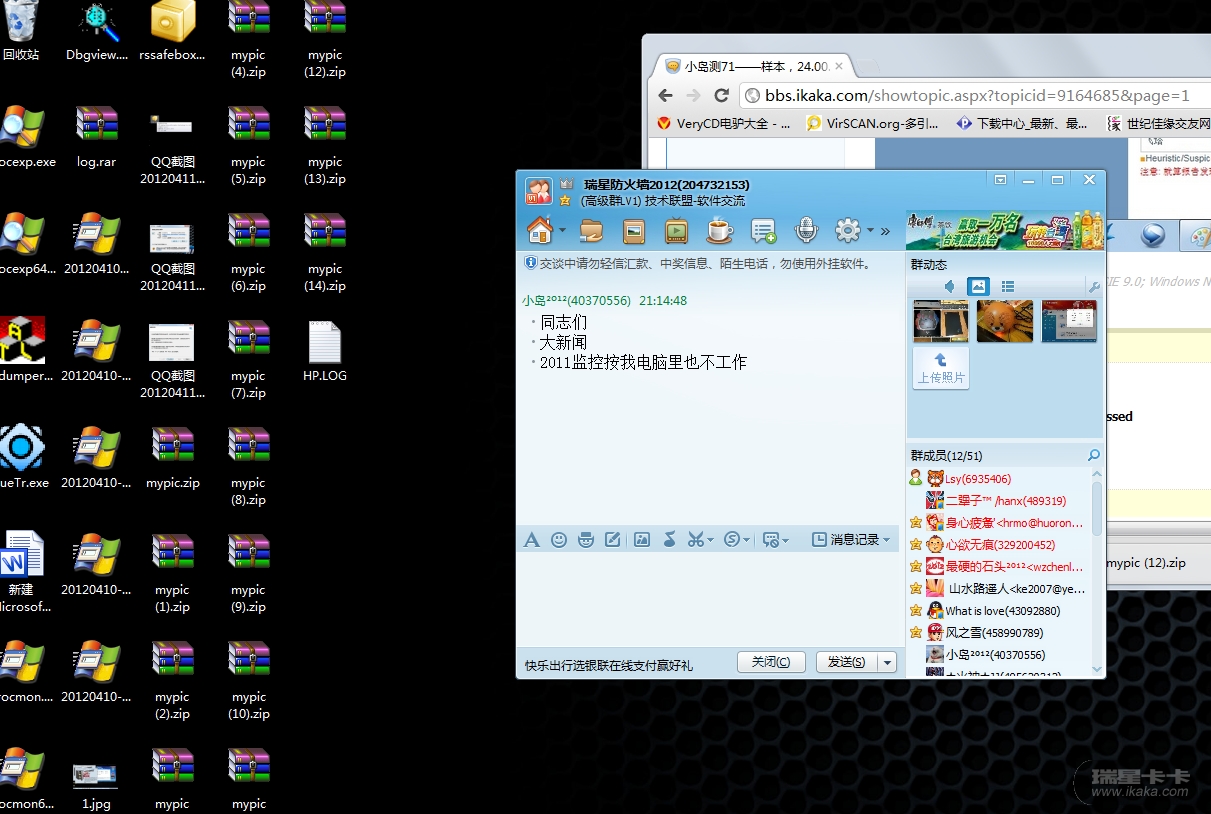Click the member list scrollbar
The width and height of the screenshot is (1211, 814).
(x=1097, y=508)
